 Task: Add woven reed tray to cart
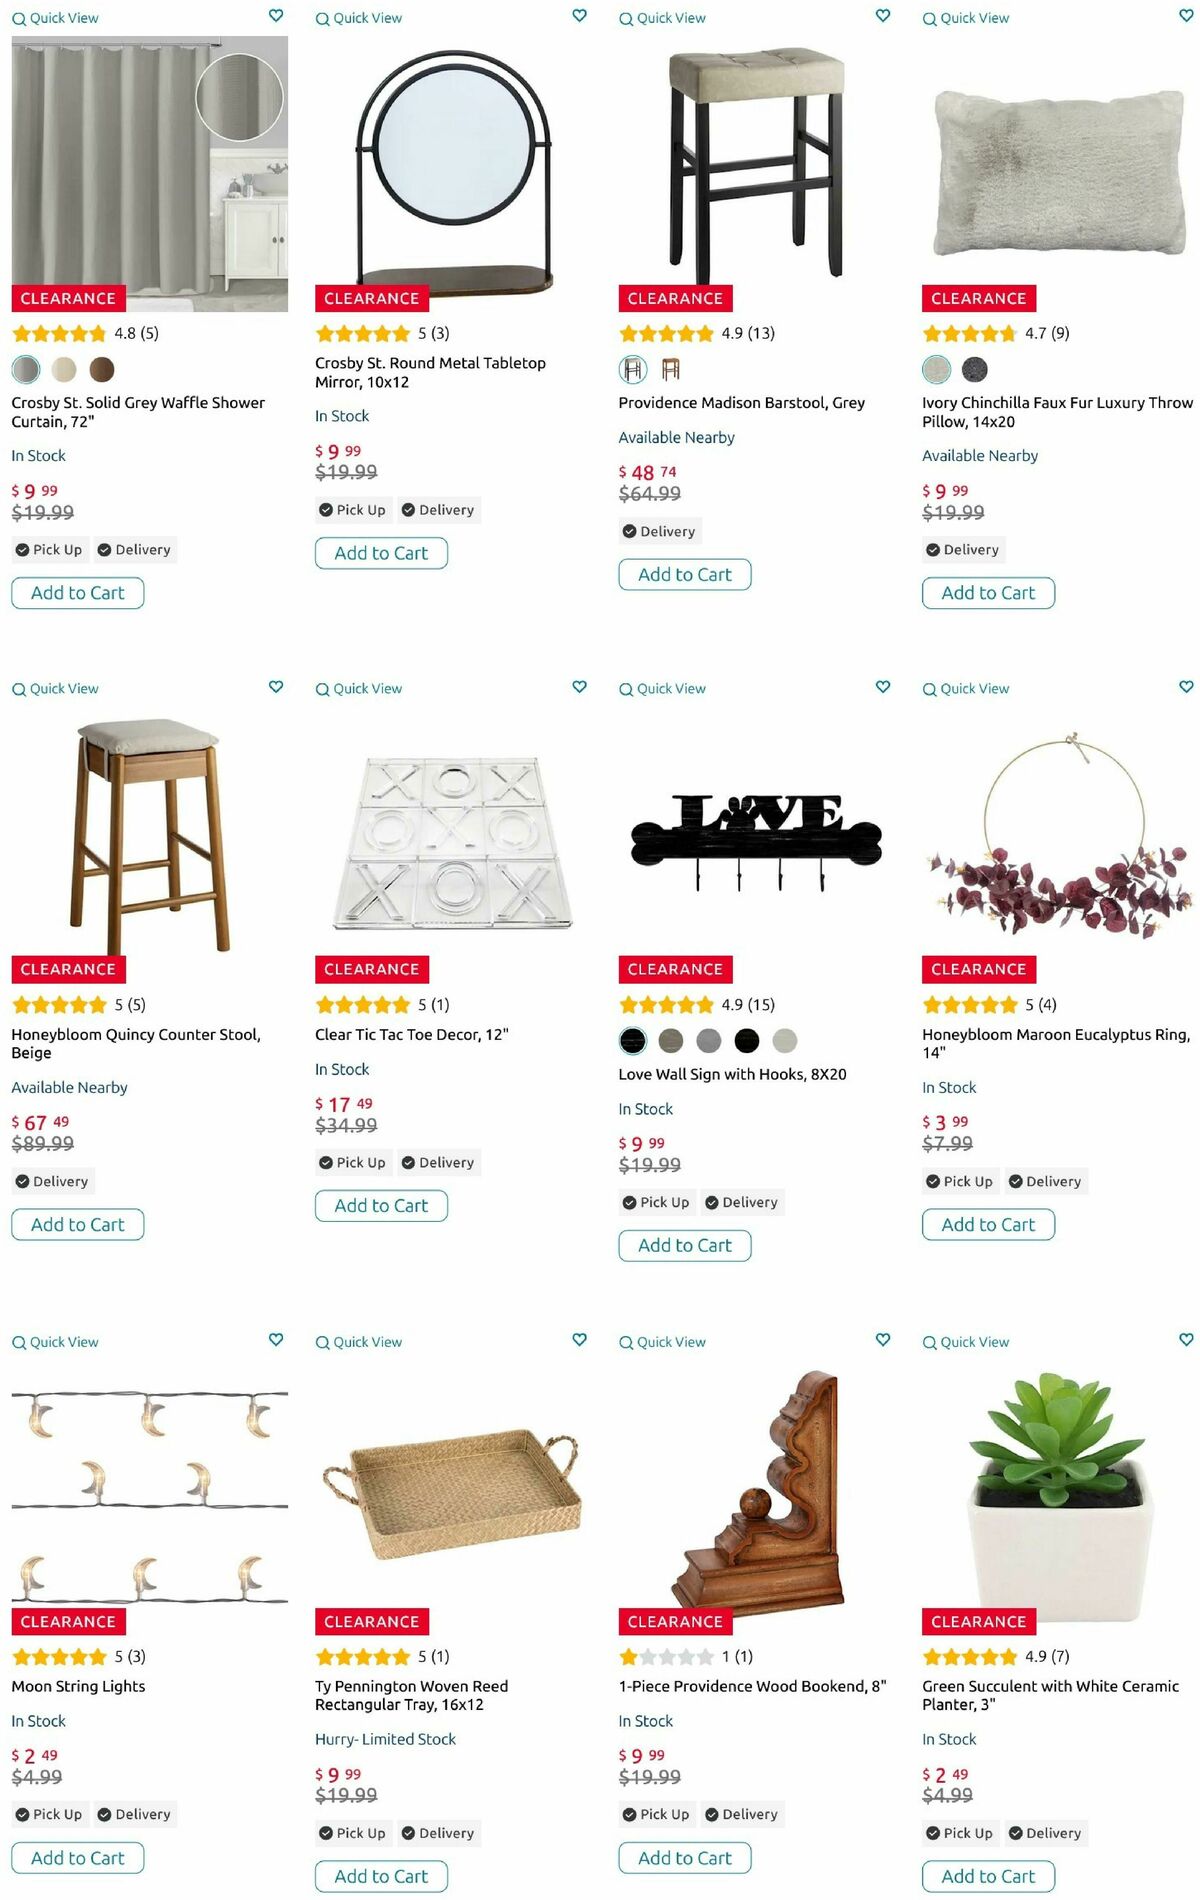click(x=381, y=1876)
